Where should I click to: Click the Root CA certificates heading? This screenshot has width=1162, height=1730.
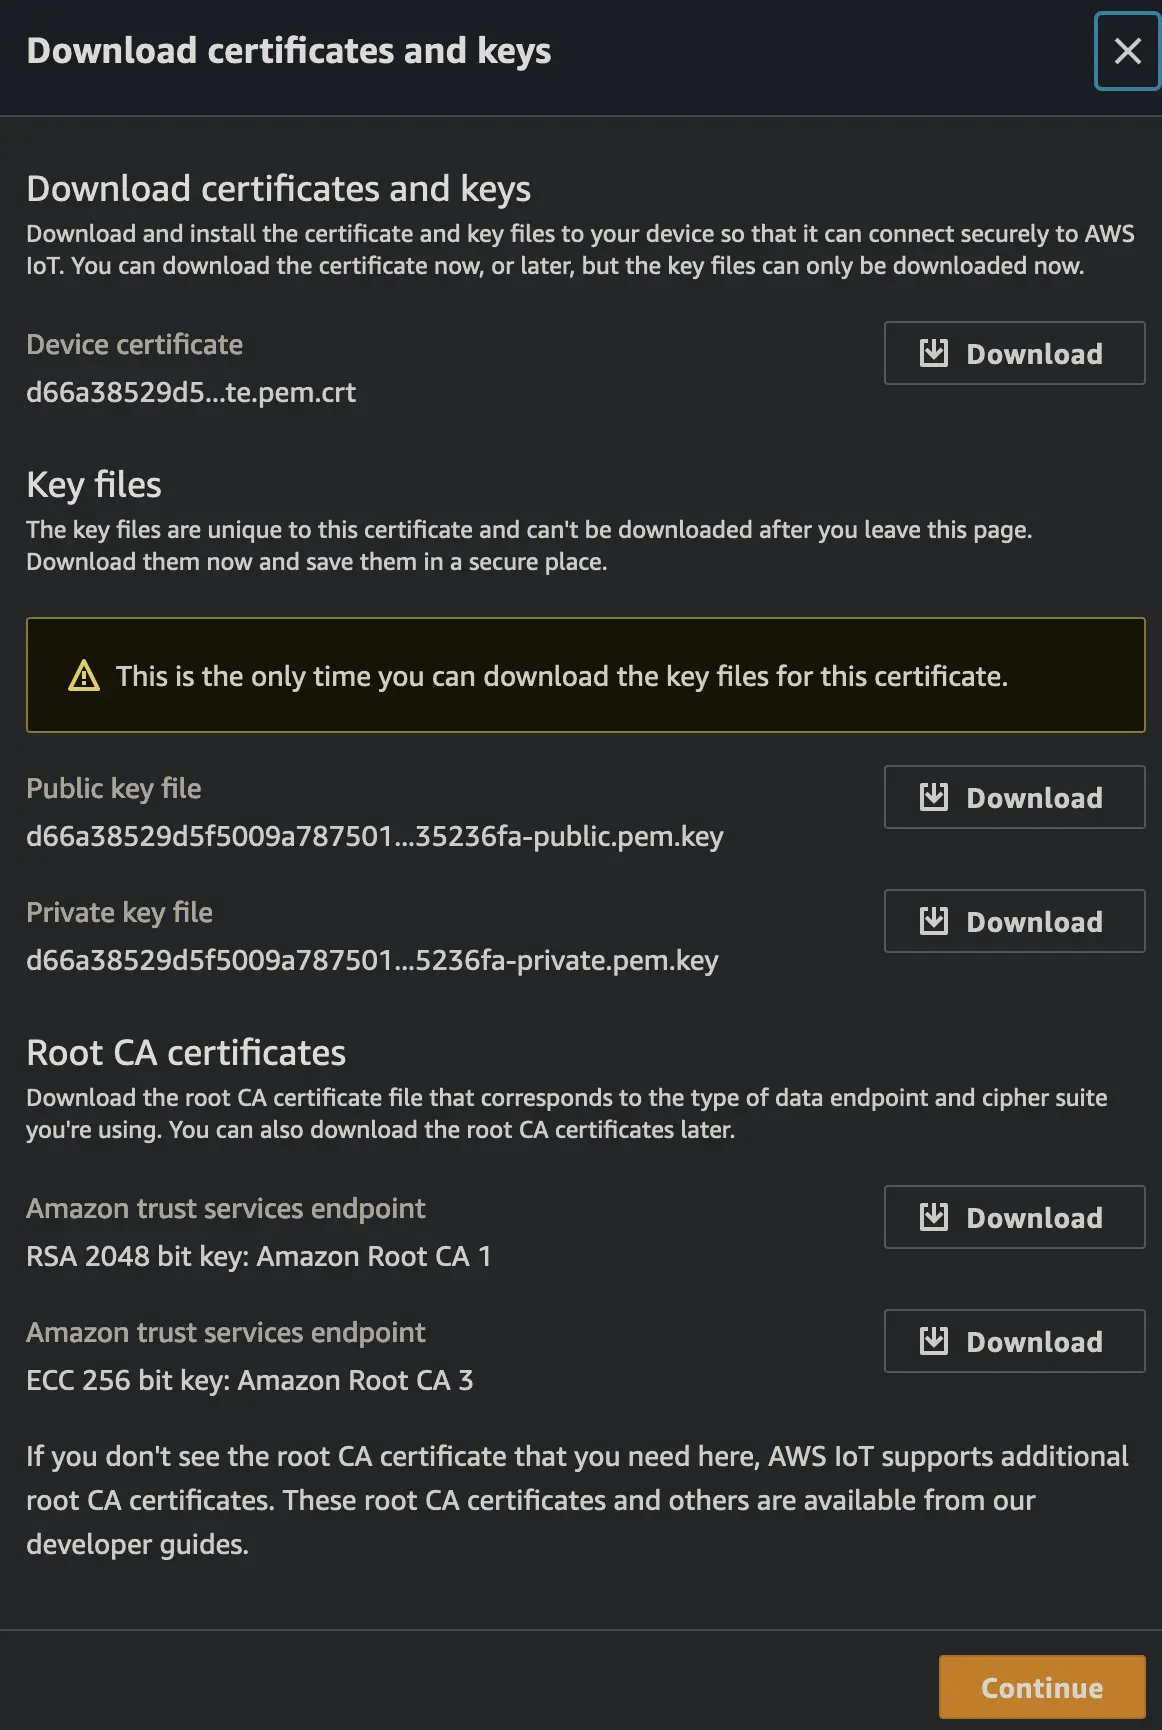pos(186,1053)
